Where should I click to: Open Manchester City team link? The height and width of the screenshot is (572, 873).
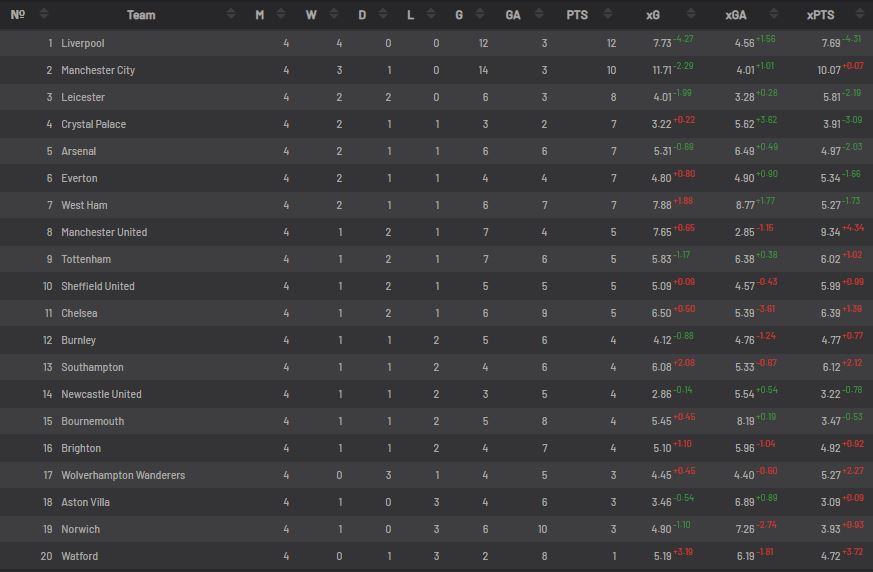point(98,70)
